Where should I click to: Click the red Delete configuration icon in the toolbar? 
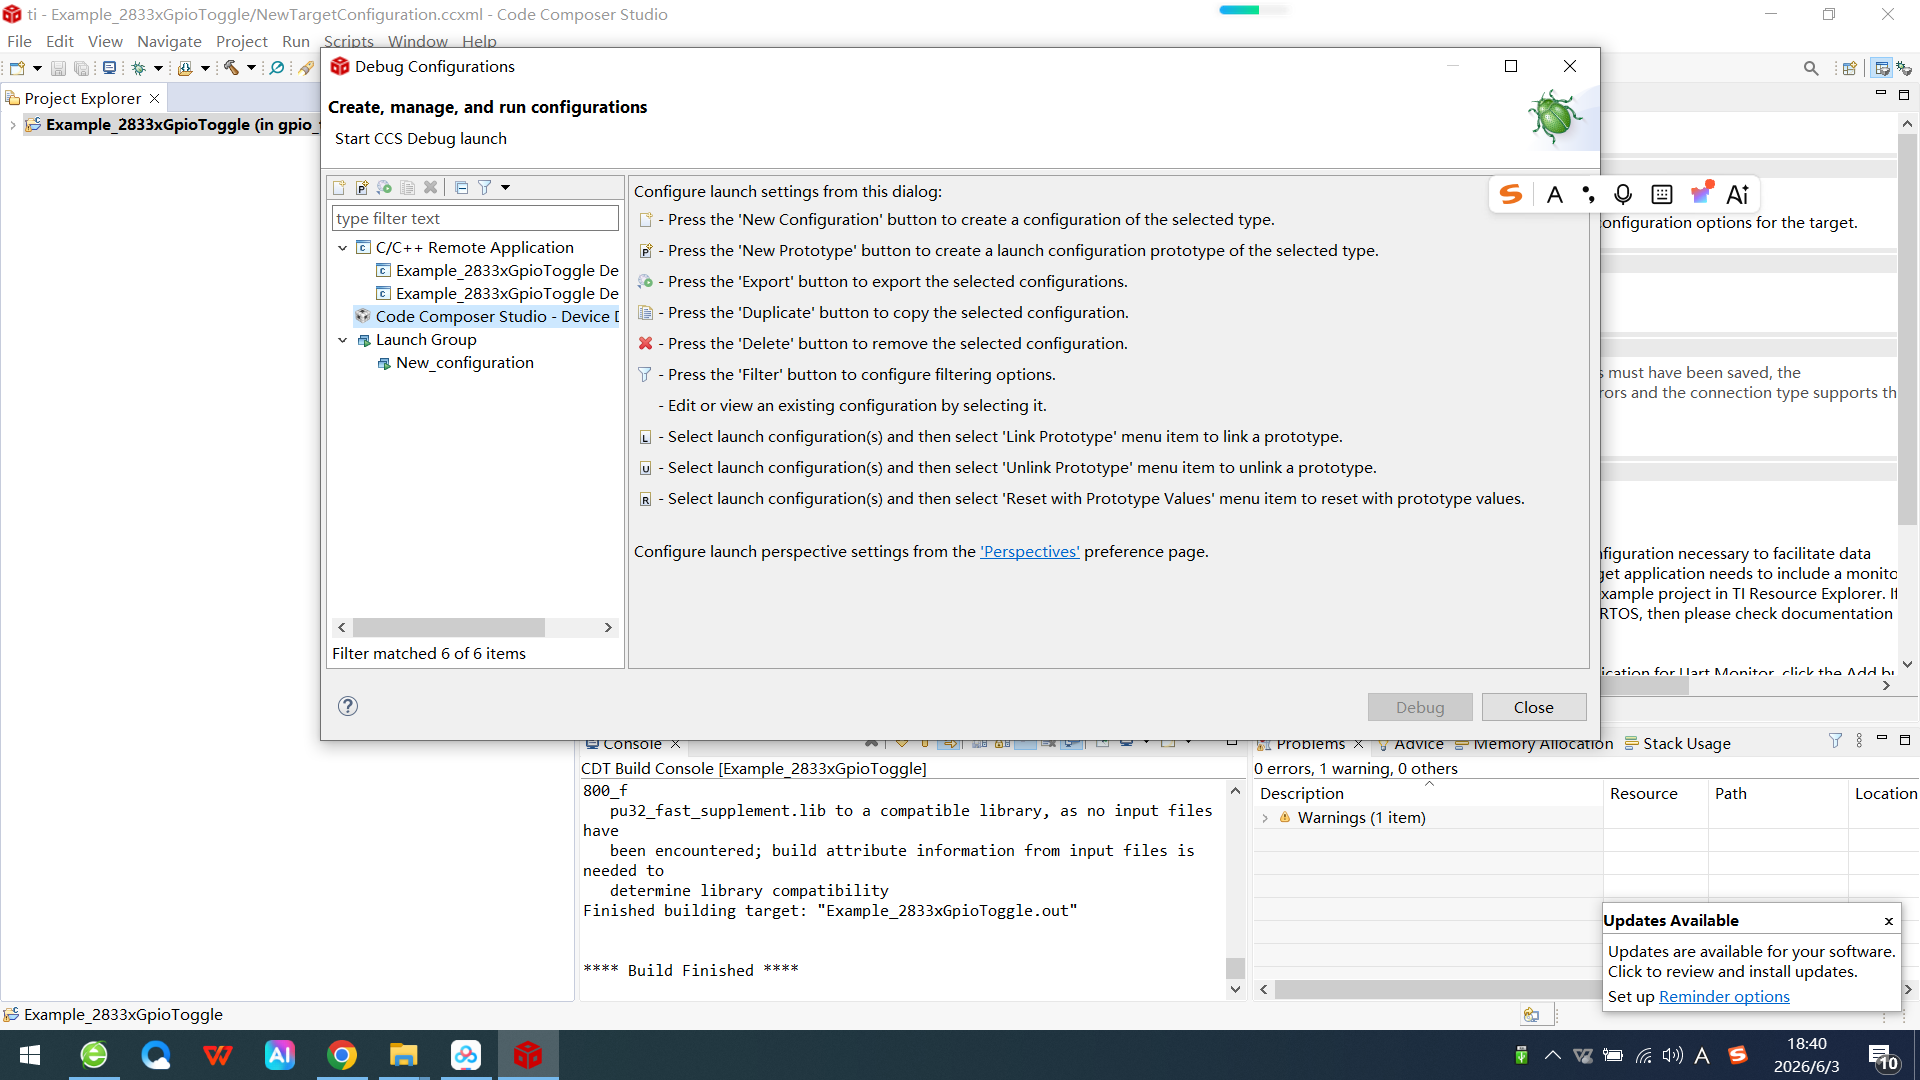(431, 187)
